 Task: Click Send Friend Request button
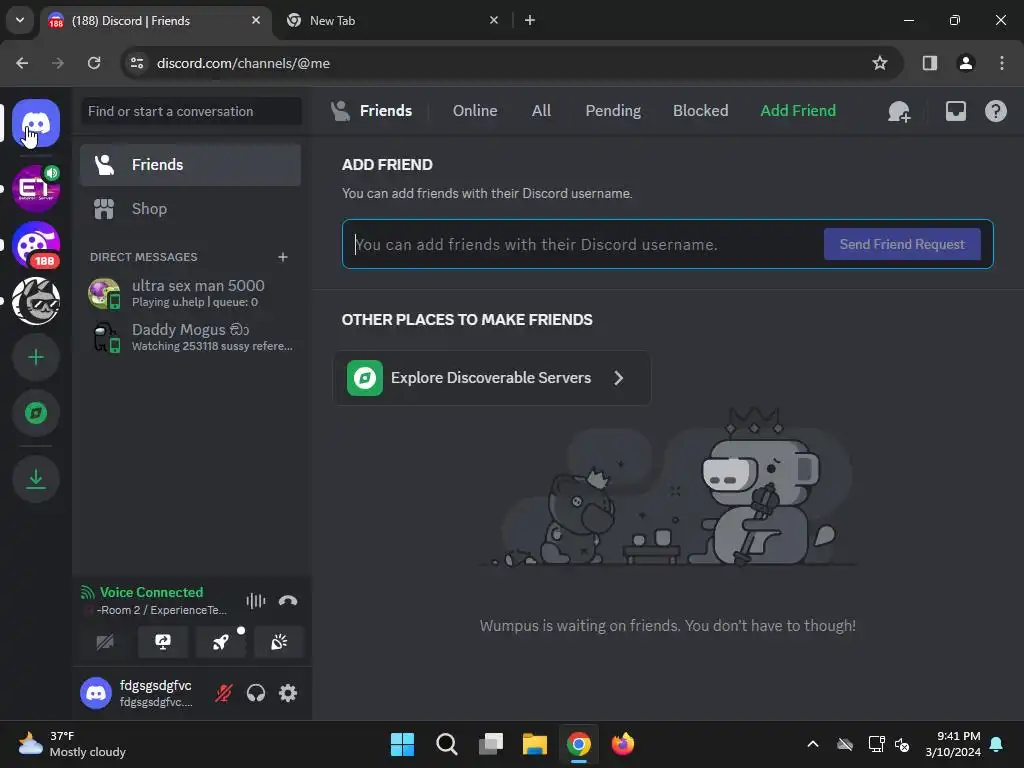tap(902, 244)
